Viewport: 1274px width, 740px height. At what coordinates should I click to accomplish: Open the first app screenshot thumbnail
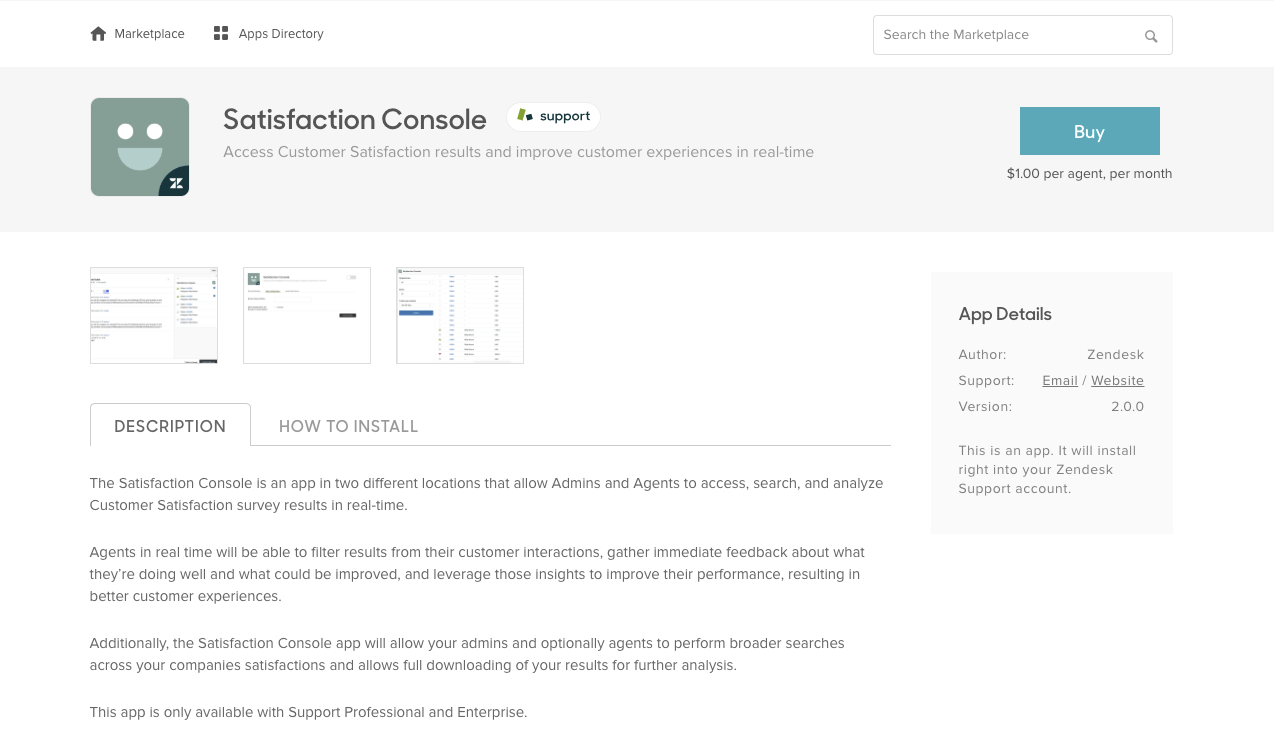154,315
